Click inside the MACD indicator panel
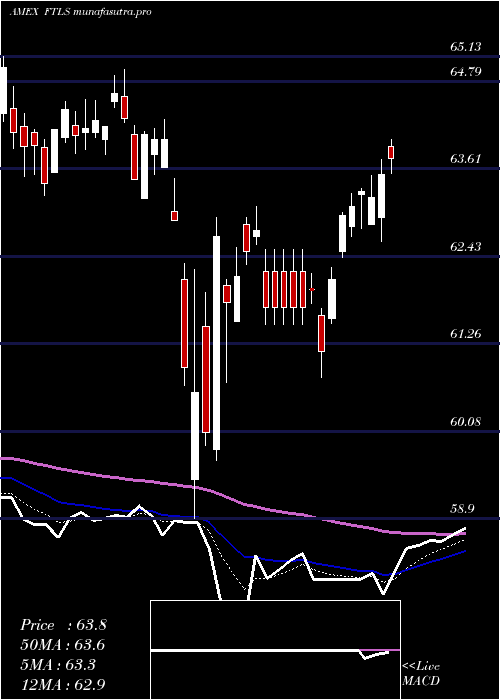This screenshot has width=500, height=700. [x=275, y=650]
